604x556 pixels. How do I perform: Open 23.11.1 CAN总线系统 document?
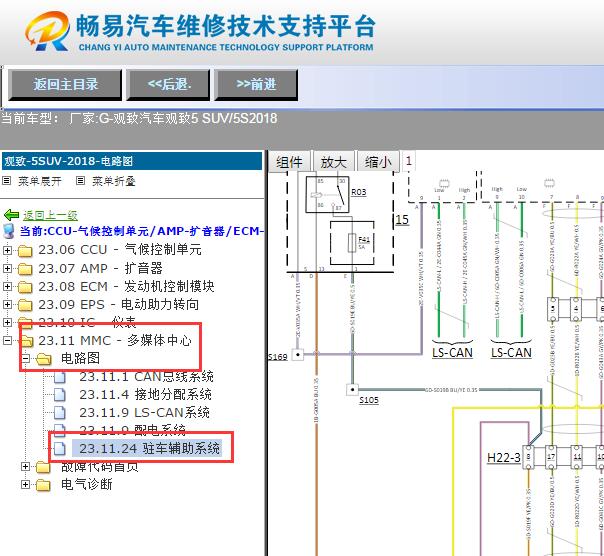tap(146, 376)
